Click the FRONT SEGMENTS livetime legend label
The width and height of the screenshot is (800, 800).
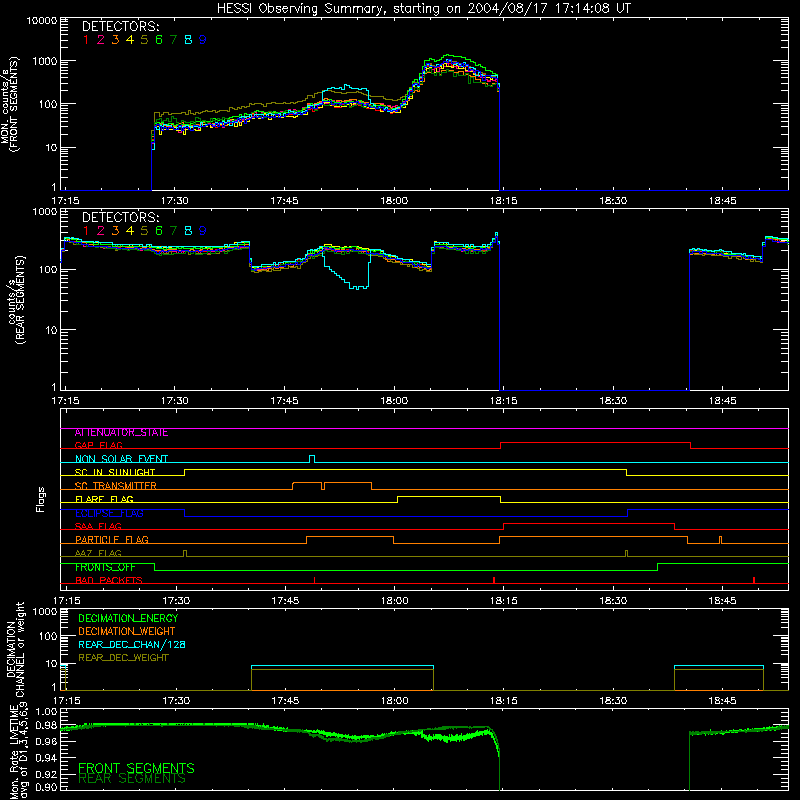tap(136, 768)
